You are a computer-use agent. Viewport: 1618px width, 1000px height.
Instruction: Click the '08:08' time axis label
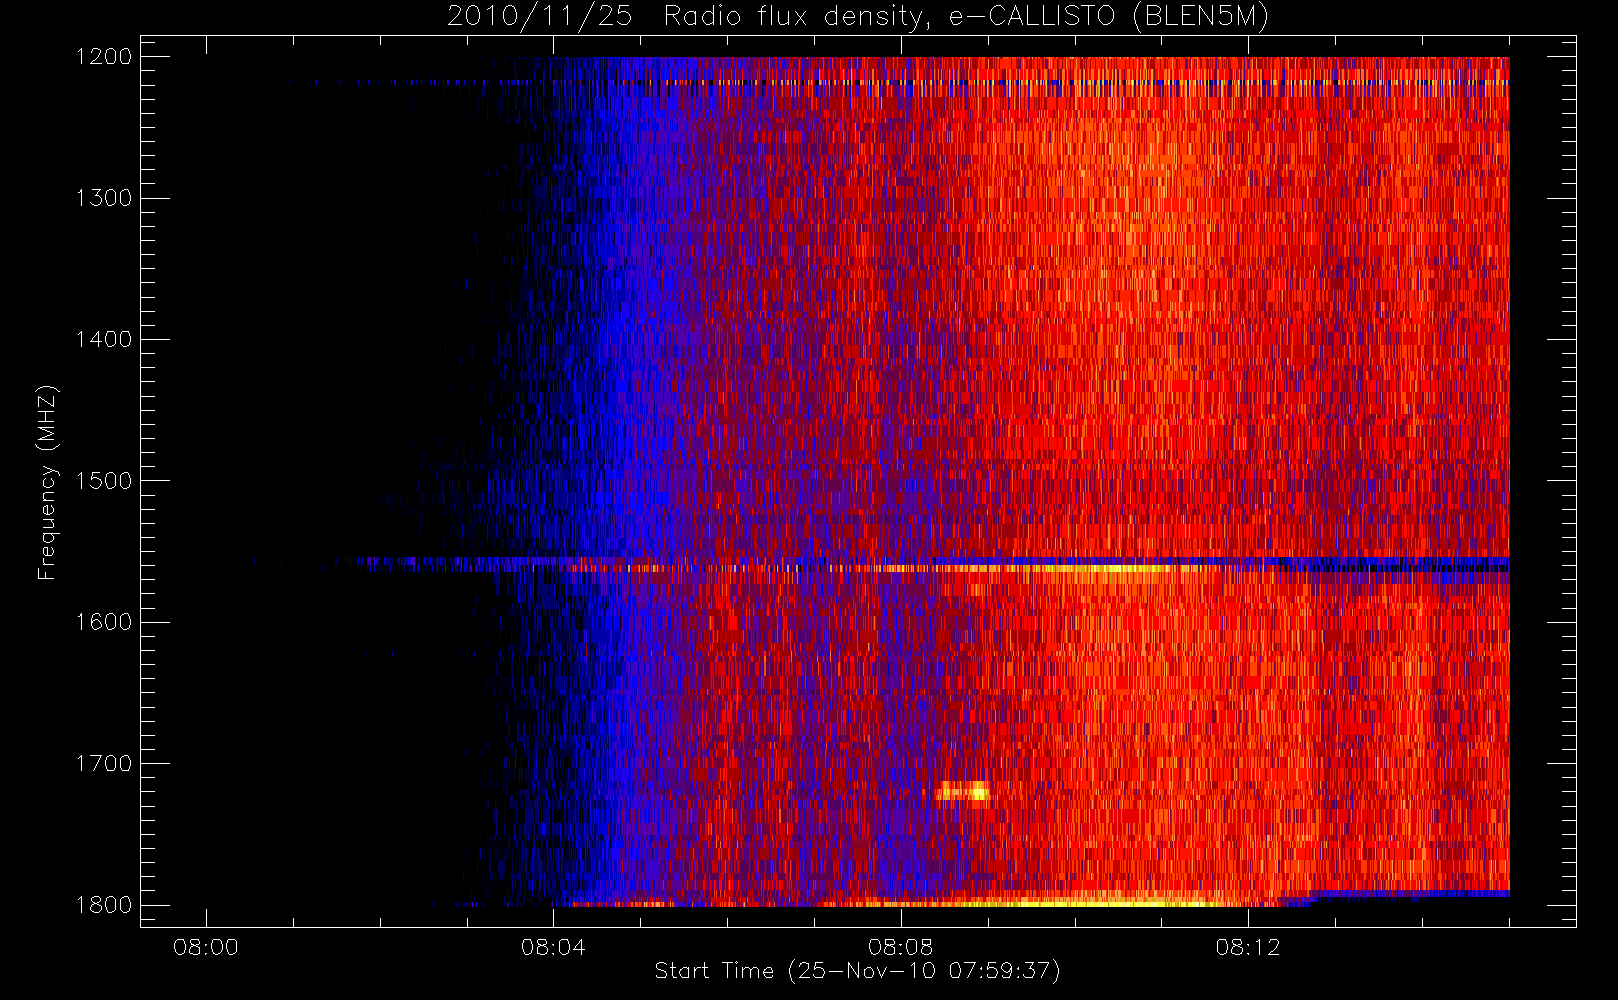pos(900,947)
